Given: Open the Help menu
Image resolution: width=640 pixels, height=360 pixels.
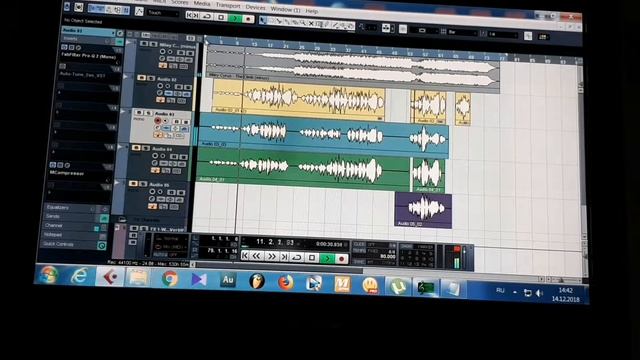Looking at the screenshot, I should [311, 11].
